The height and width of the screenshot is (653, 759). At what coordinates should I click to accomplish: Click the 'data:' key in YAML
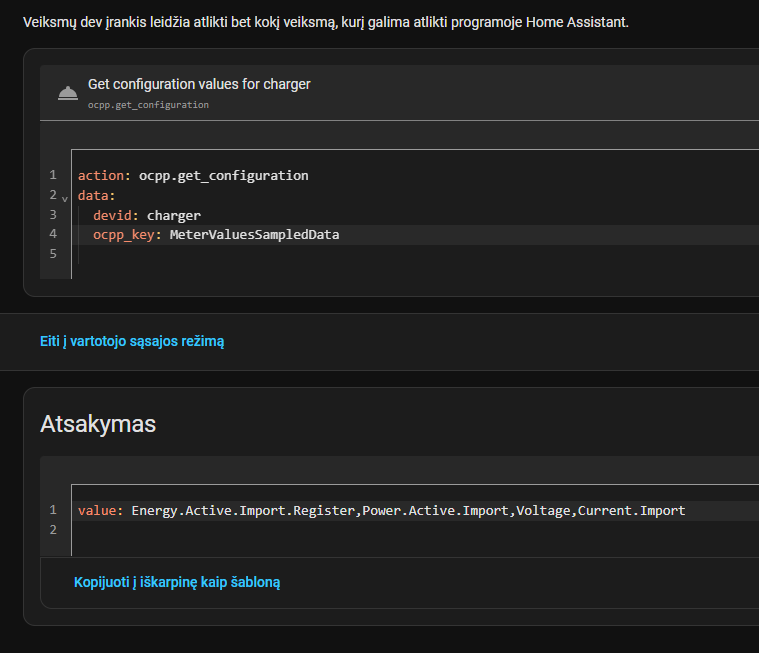pos(97,195)
